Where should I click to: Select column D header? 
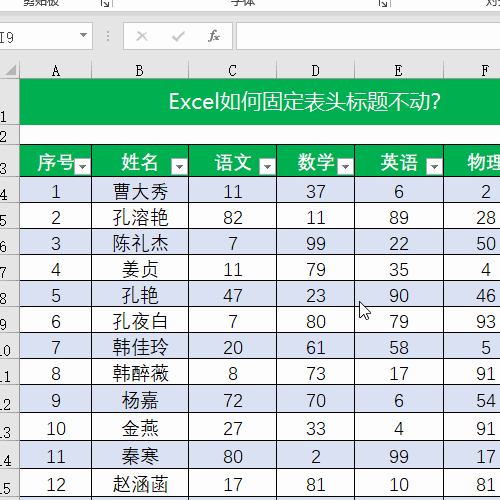(x=316, y=70)
